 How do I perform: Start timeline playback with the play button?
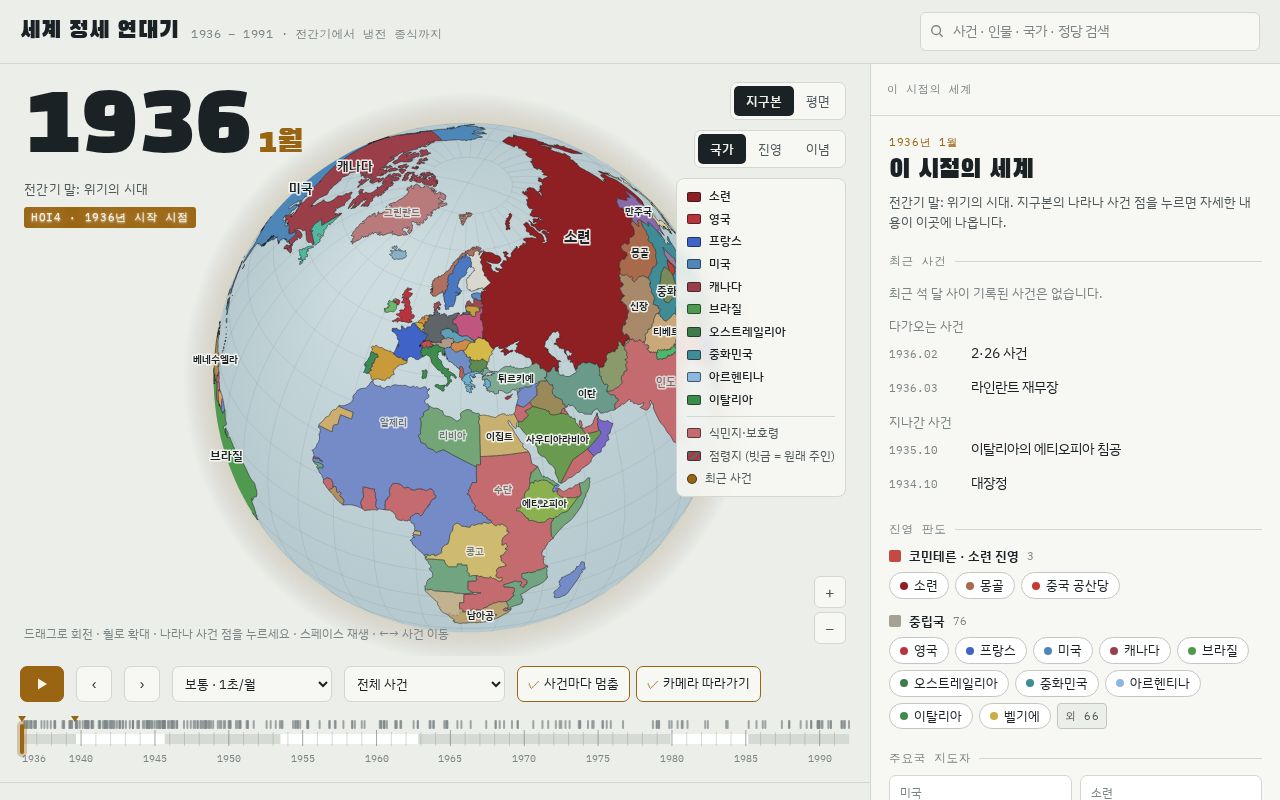pos(42,684)
